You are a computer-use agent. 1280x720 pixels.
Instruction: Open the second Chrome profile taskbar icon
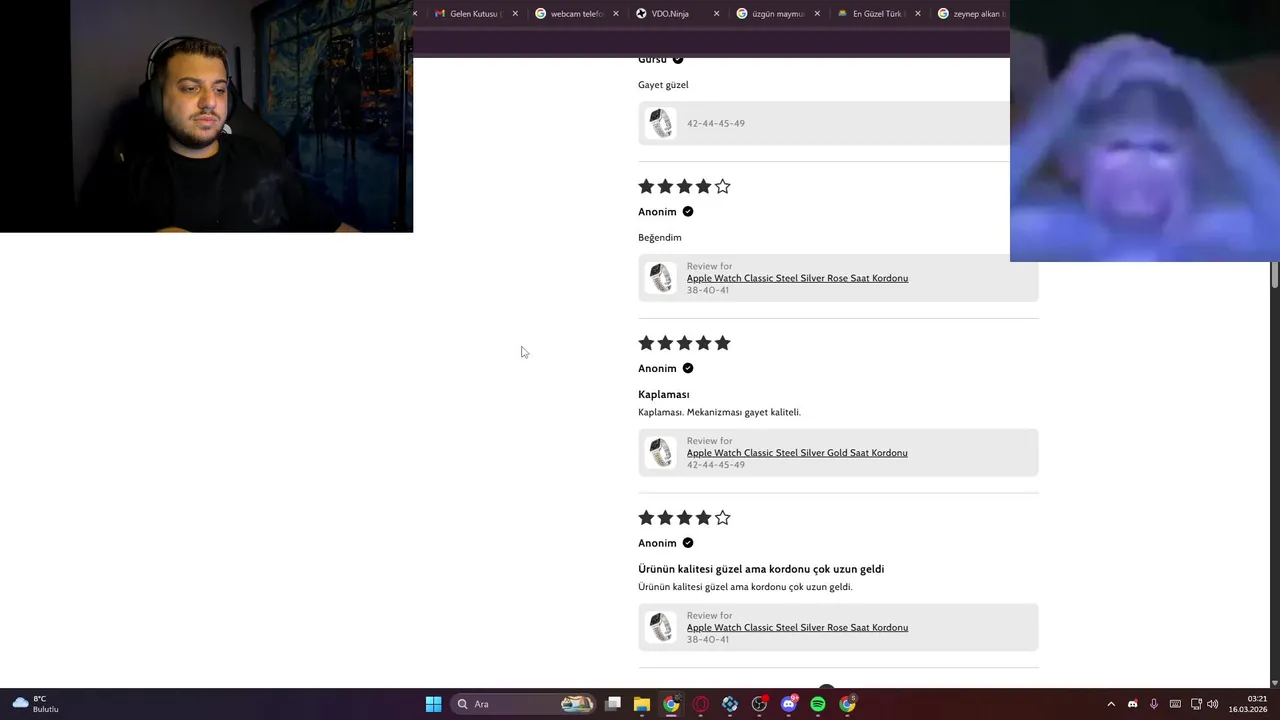848,704
